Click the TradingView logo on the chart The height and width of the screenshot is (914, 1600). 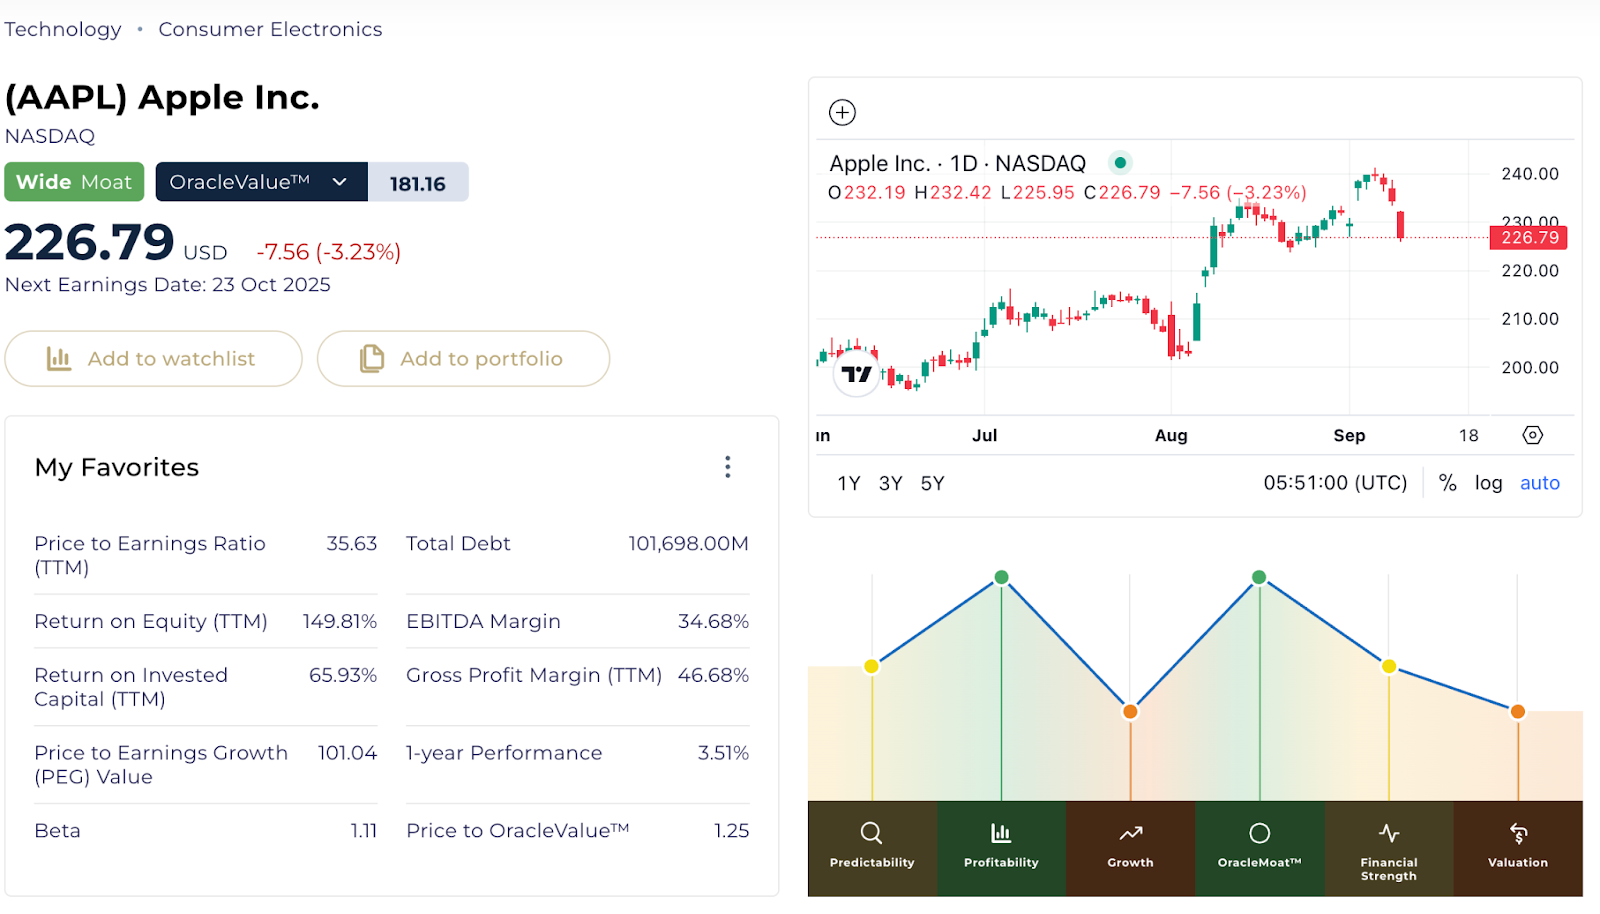click(x=855, y=374)
